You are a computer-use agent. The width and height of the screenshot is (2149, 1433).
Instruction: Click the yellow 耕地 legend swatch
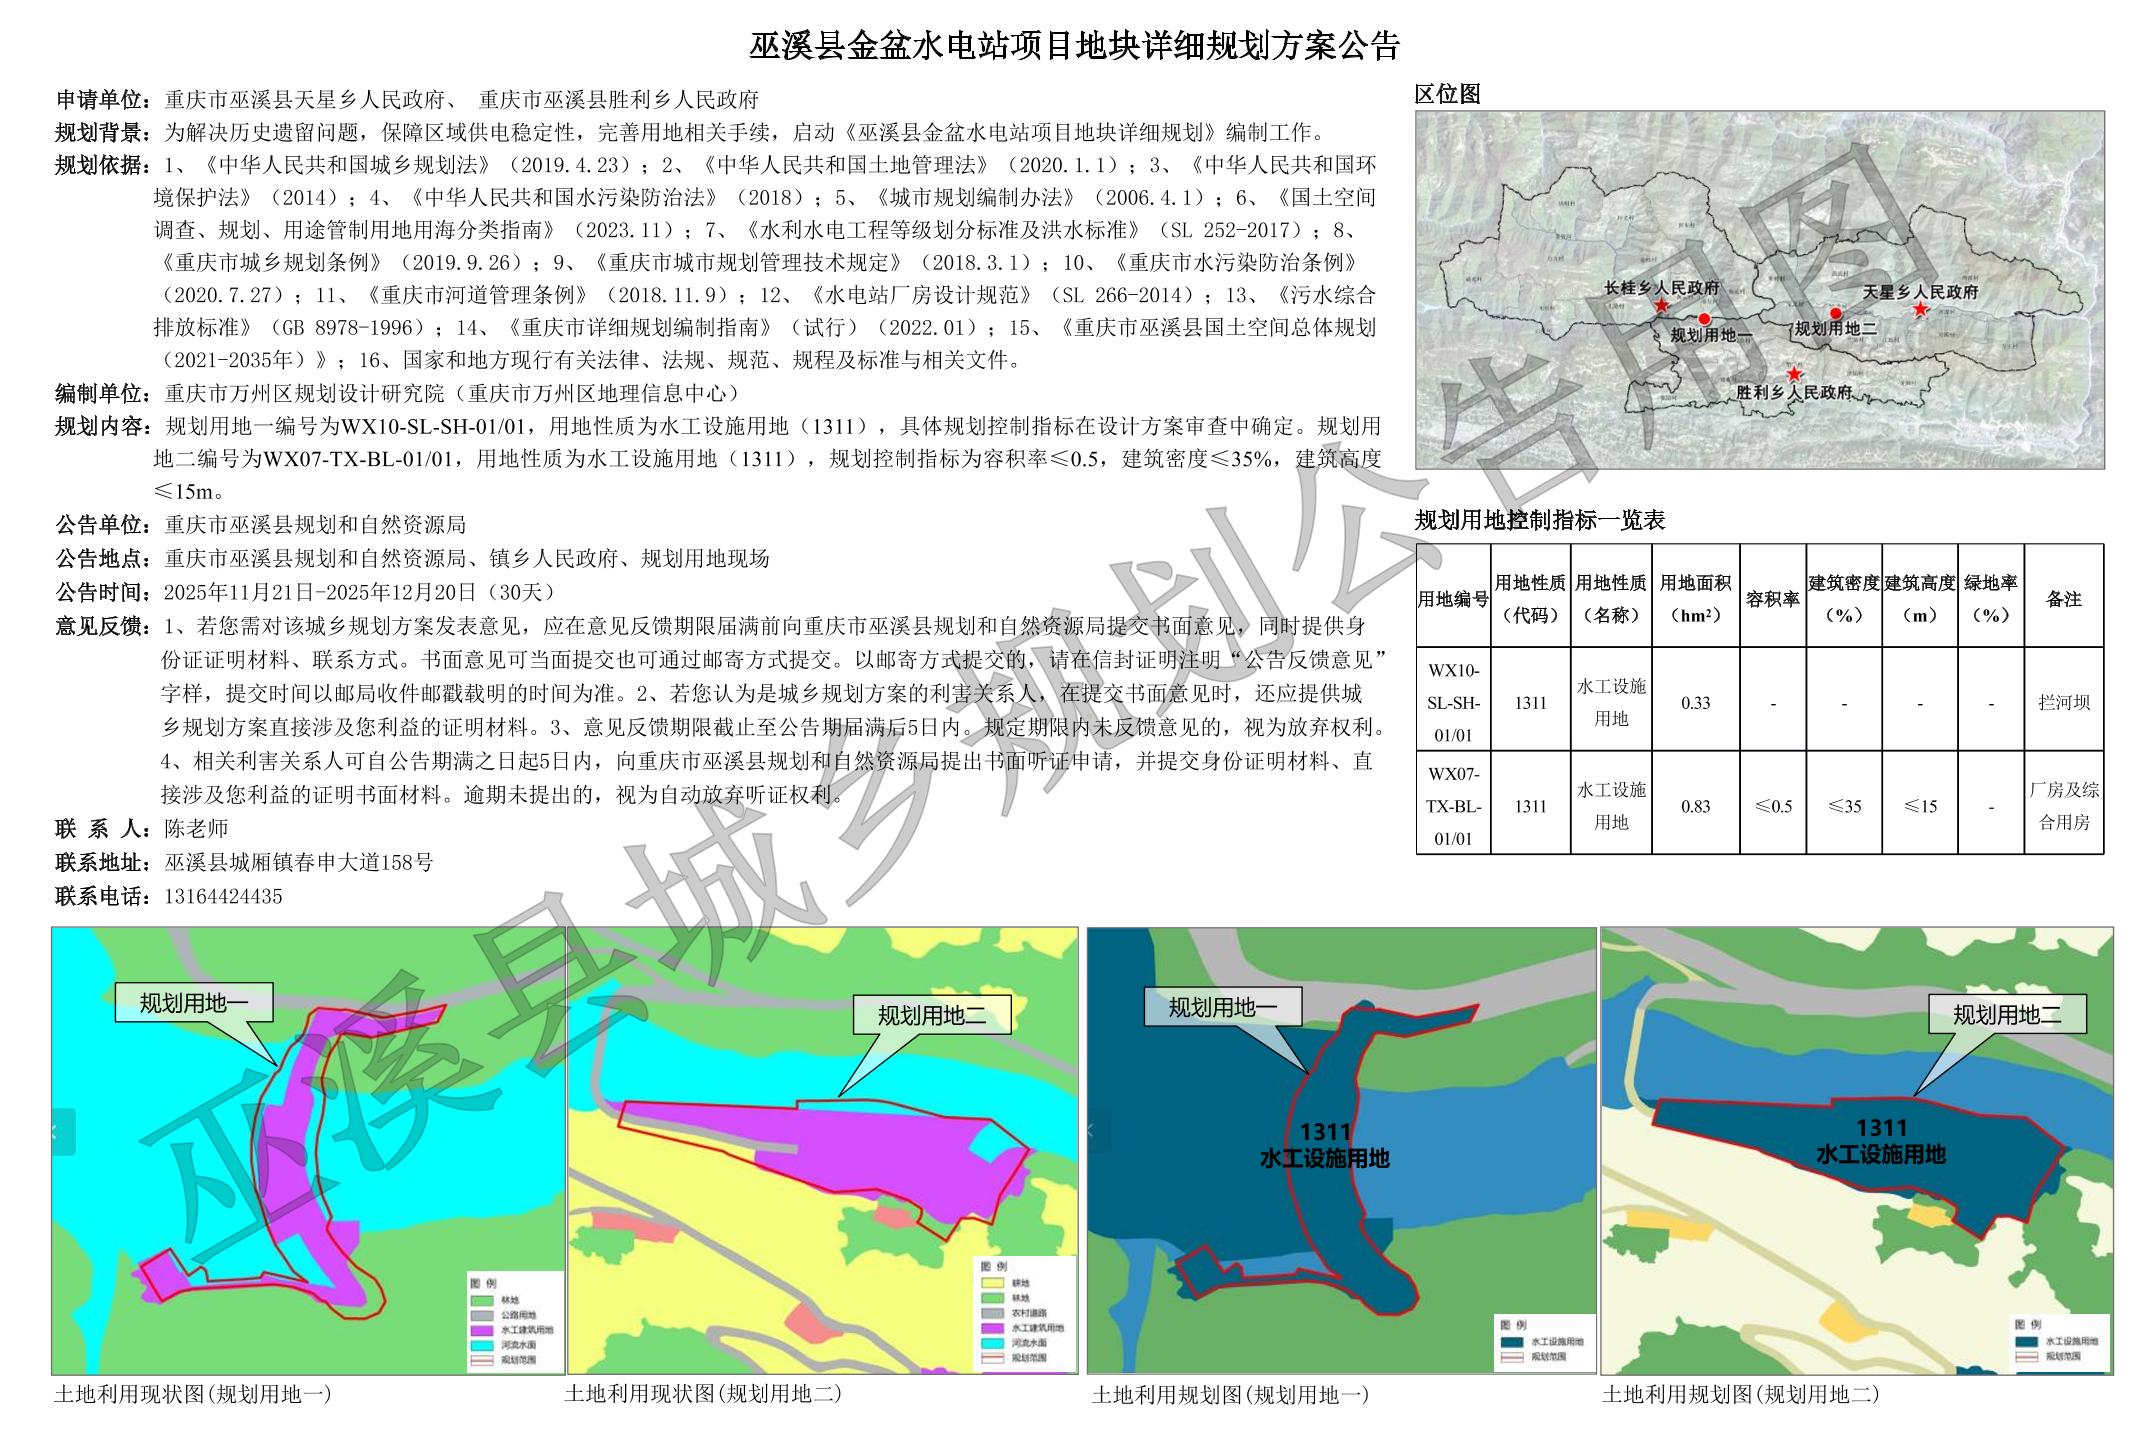[x=992, y=1282]
